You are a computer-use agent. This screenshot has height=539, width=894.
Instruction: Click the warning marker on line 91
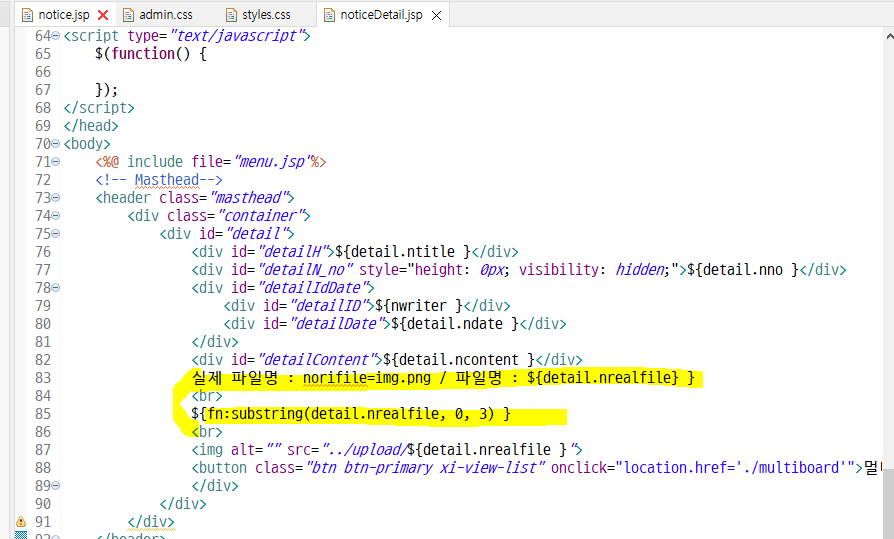(21, 521)
